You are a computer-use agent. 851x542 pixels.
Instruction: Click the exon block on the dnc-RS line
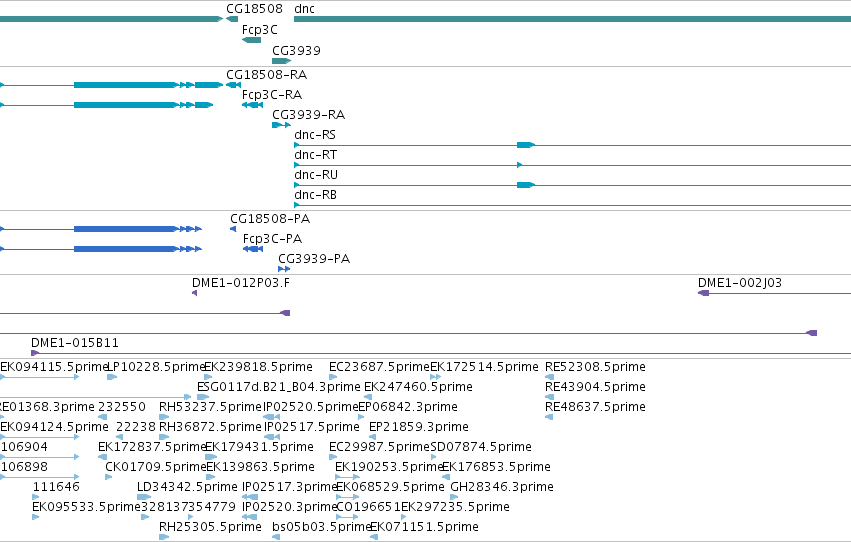[525, 145]
